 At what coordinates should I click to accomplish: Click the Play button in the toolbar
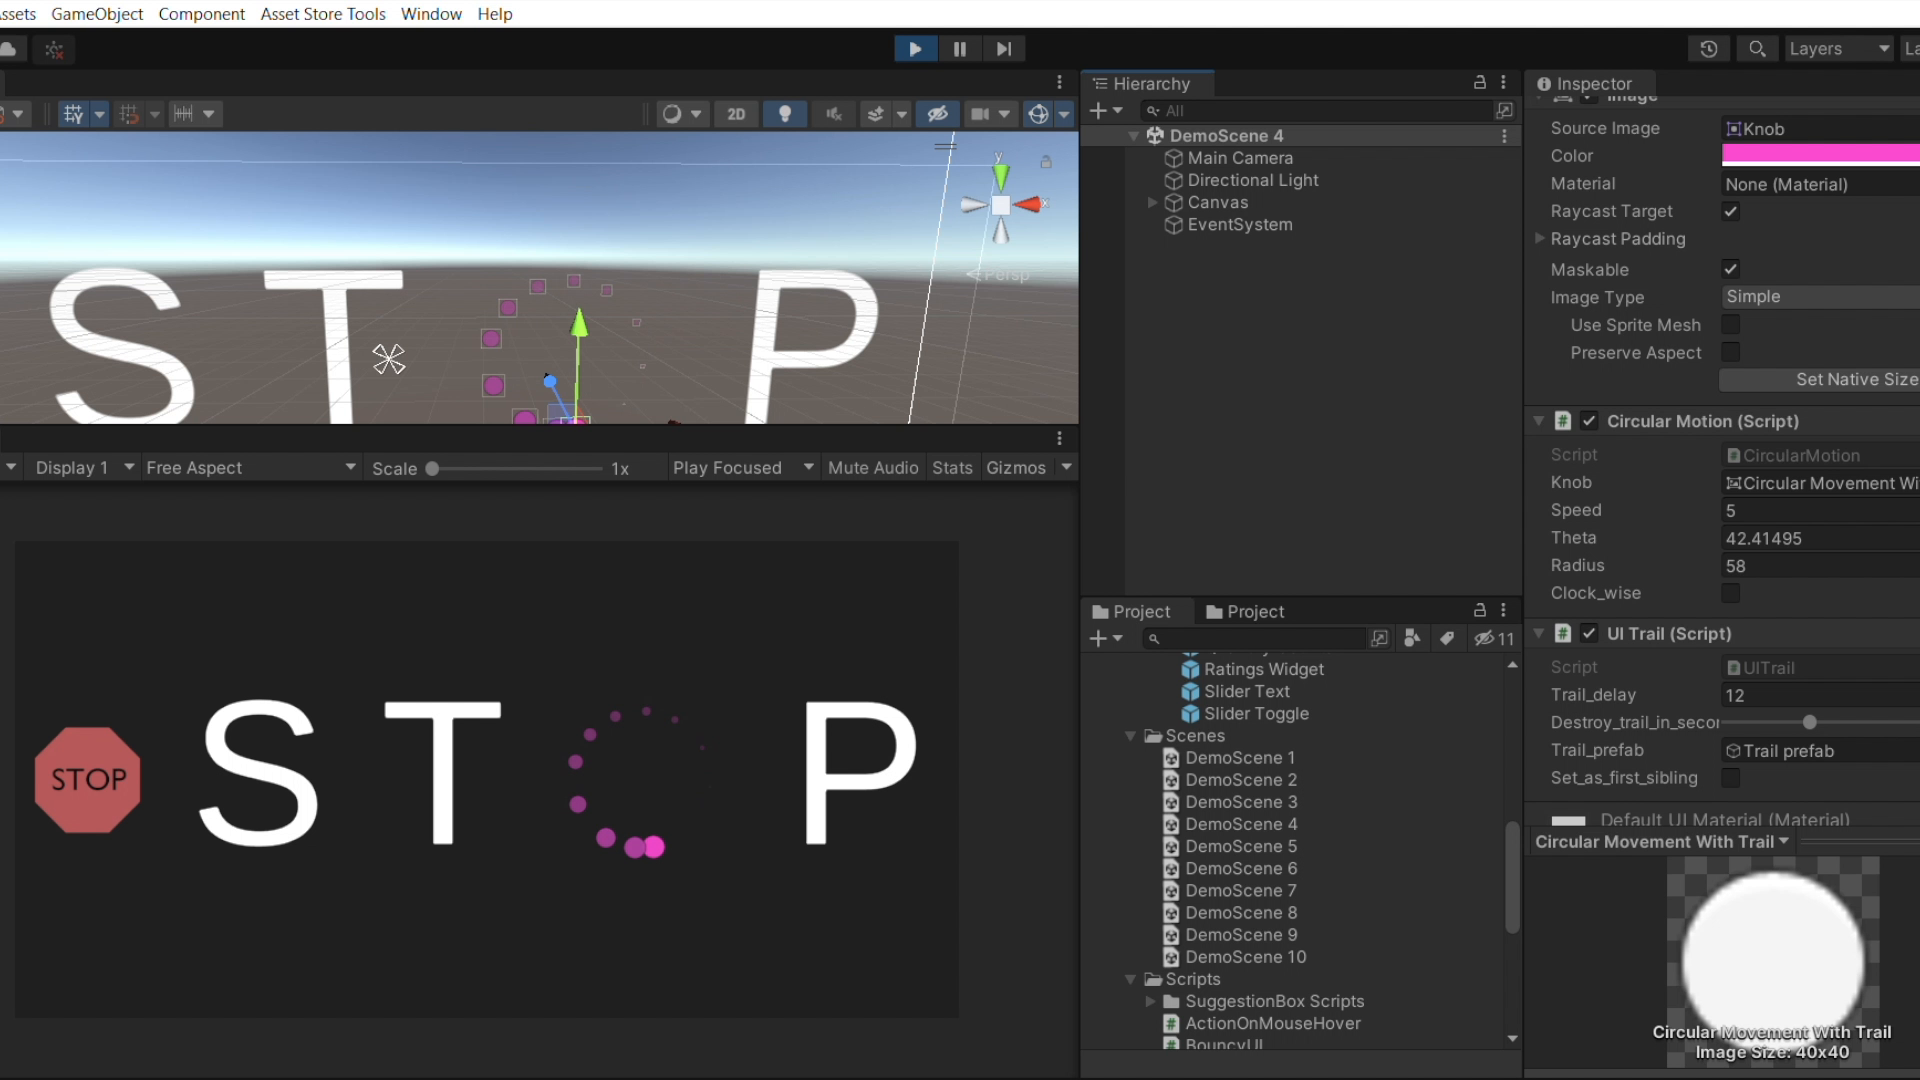[x=915, y=49]
